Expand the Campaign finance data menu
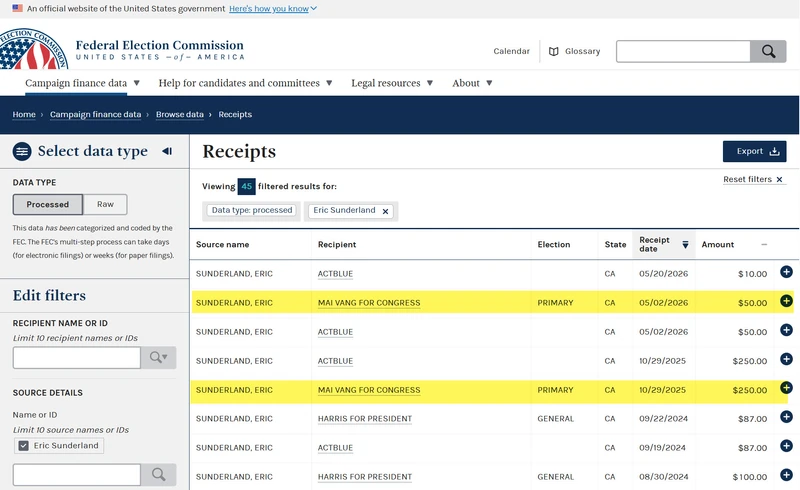This screenshot has width=800, height=490. tap(82, 83)
